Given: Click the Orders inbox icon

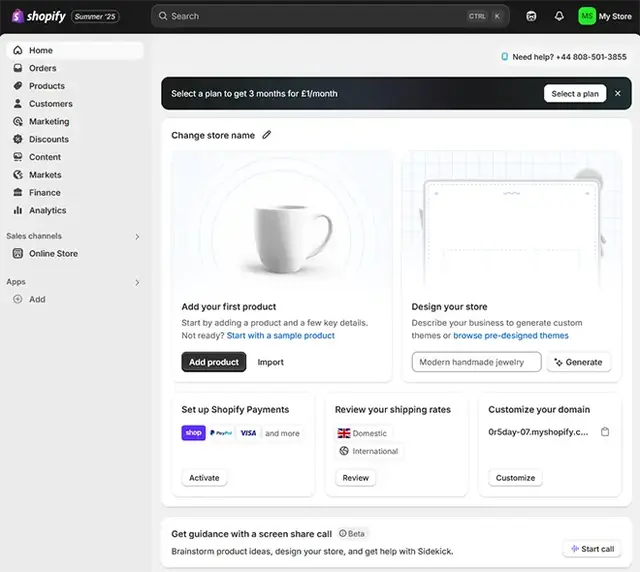Looking at the screenshot, I should click(x=18, y=68).
